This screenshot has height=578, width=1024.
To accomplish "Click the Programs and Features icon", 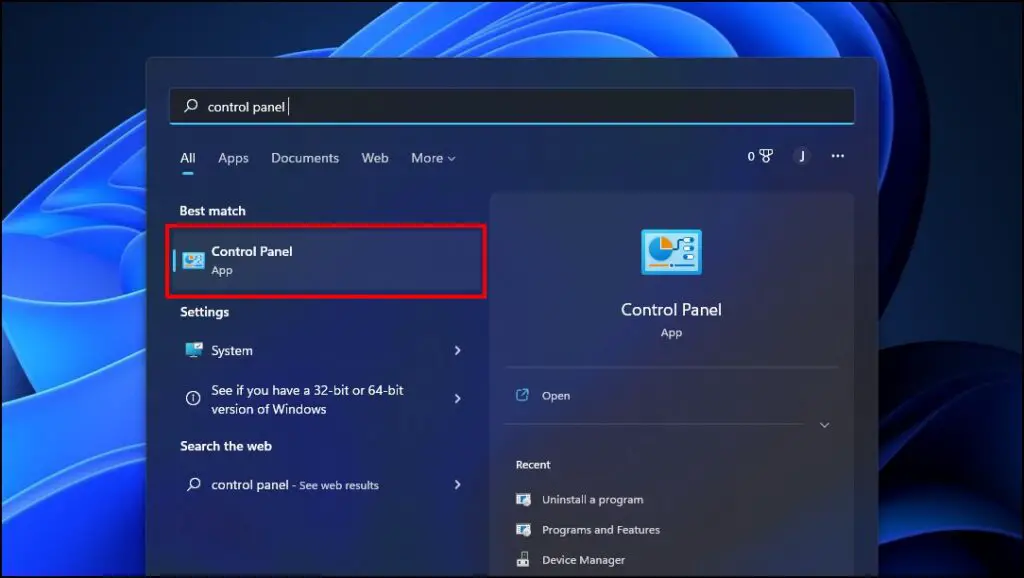I will 523,530.
